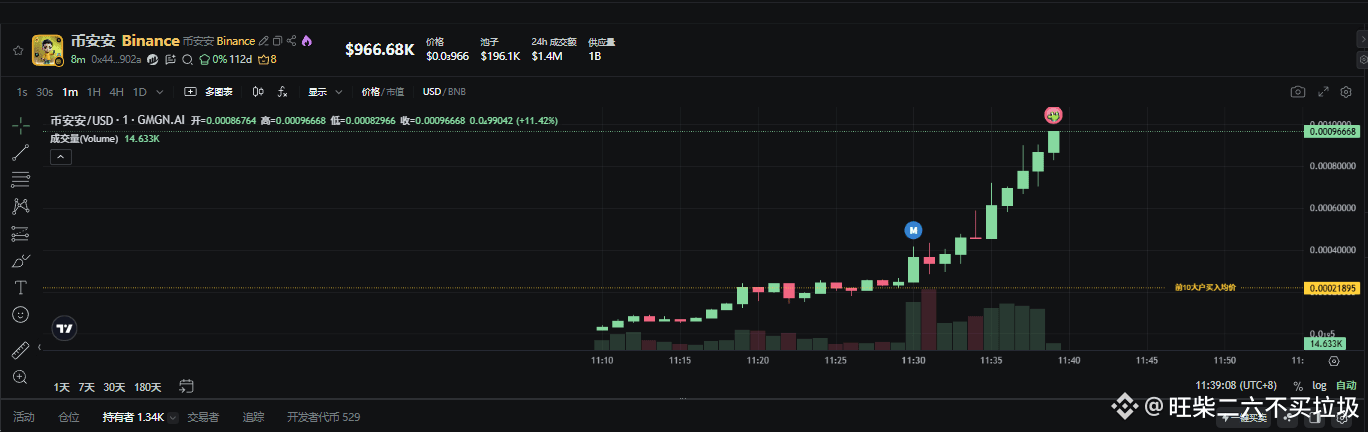Set chart range to 30天
The image size is (1368, 432).
[114, 386]
